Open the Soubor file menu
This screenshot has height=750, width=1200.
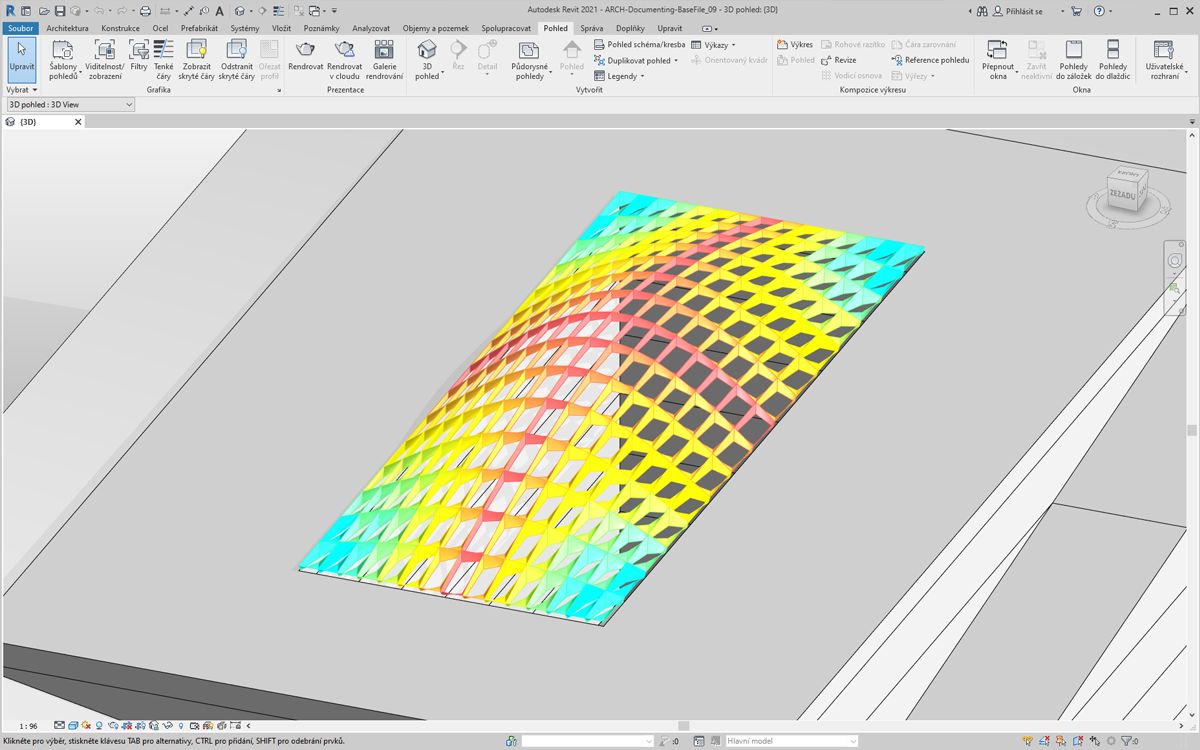(x=21, y=28)
